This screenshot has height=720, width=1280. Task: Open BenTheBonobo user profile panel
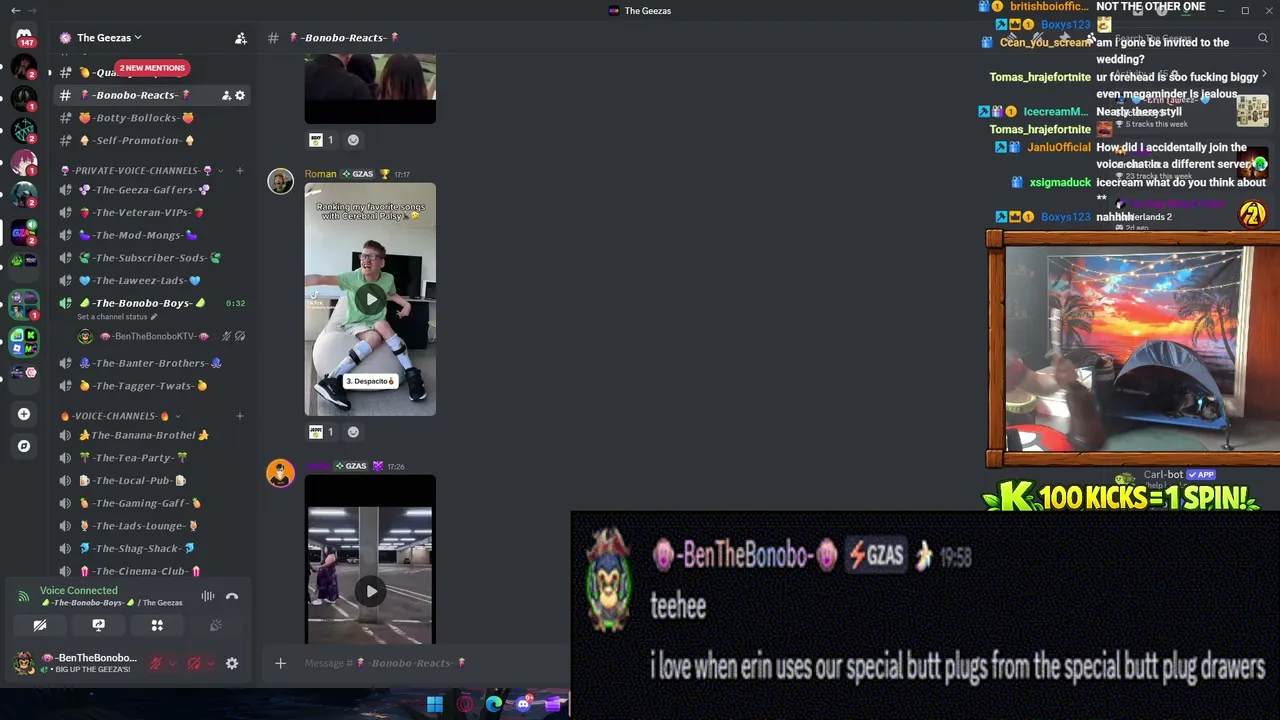(x=77, y=663)
